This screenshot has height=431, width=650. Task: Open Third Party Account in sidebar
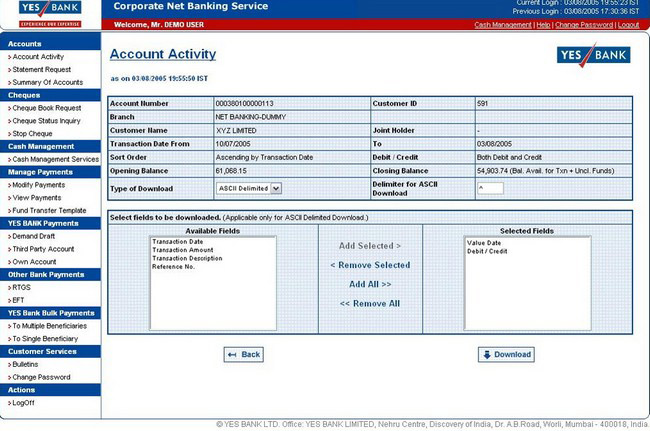[43, 249]
